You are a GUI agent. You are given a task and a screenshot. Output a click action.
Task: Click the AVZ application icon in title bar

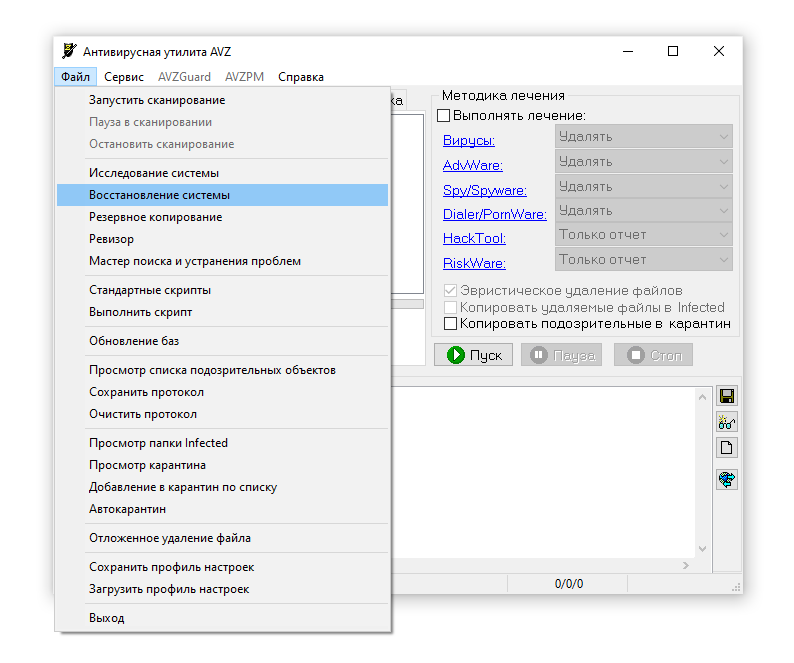coord(69,51)
